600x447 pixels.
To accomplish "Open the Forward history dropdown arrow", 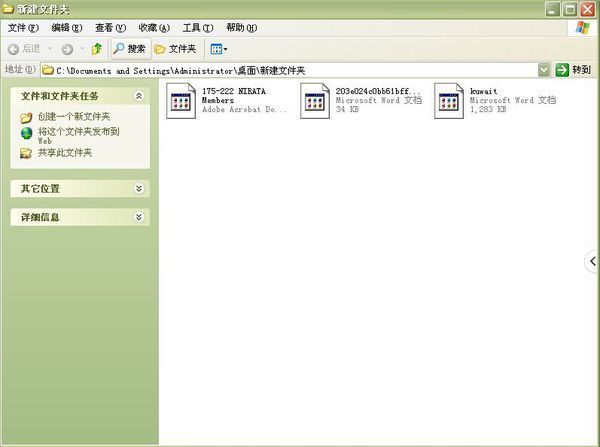I will pos(82,49).
